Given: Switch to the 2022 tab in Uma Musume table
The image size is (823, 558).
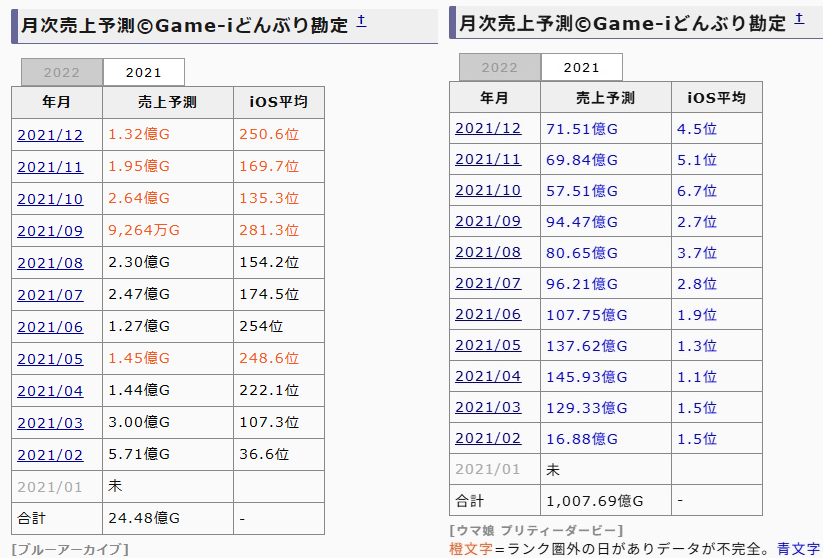Looking at the screenshot, I should (499, 67).
